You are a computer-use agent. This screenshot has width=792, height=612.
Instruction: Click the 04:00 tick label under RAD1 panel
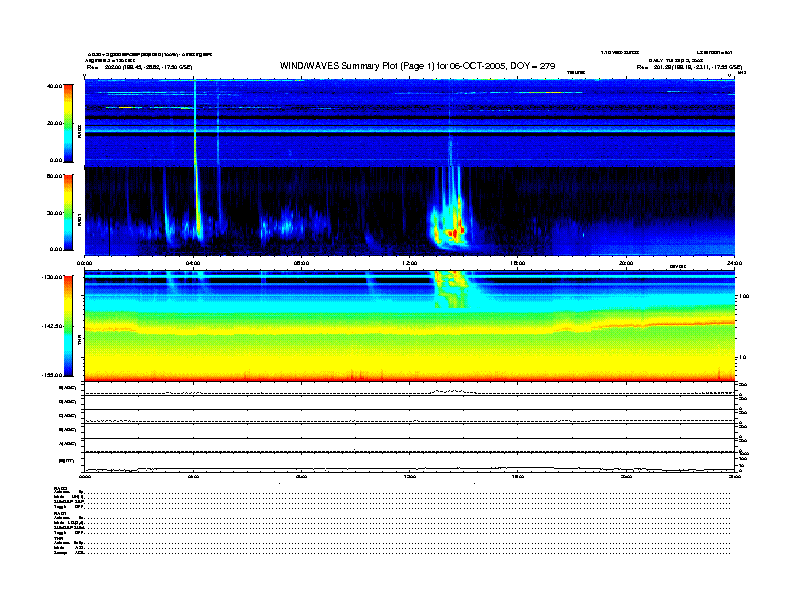click(x=193, y=263)
